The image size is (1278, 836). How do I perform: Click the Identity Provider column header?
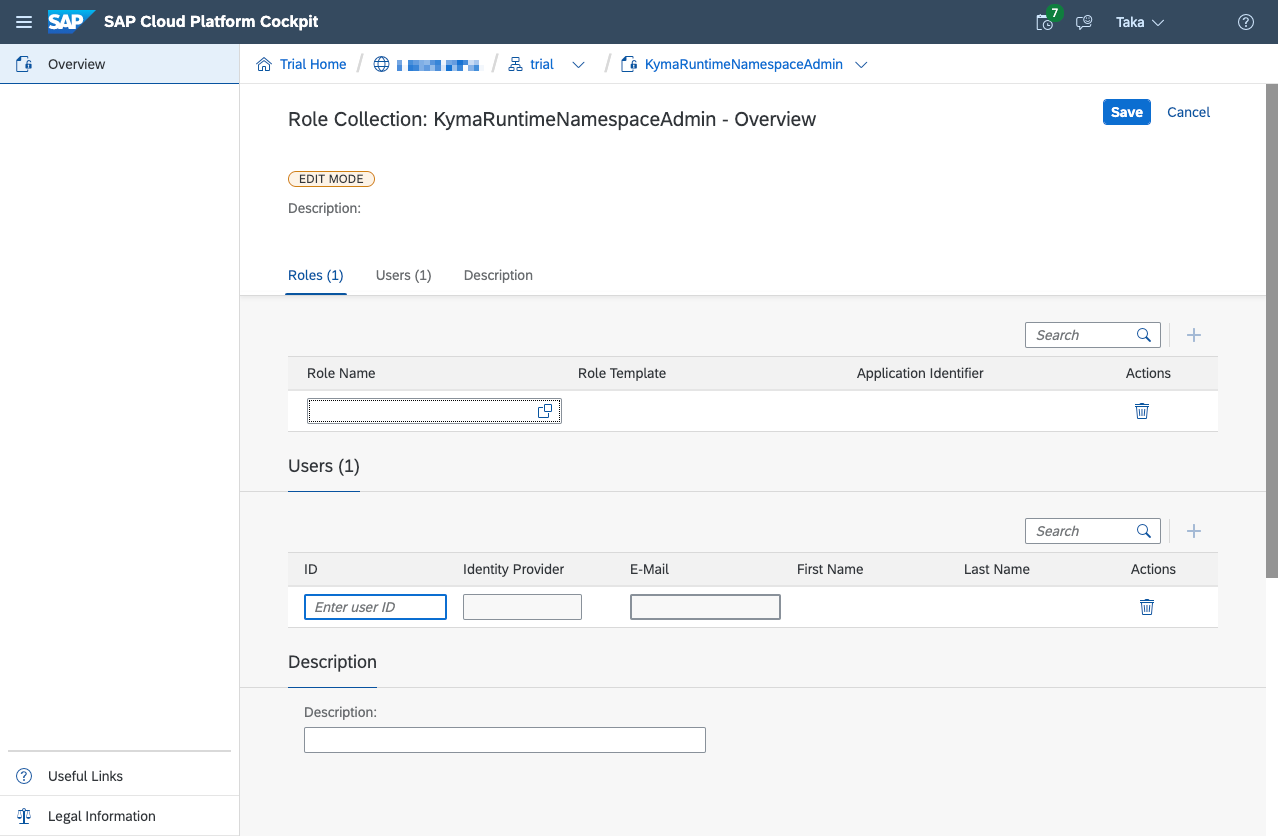[514, 569]
